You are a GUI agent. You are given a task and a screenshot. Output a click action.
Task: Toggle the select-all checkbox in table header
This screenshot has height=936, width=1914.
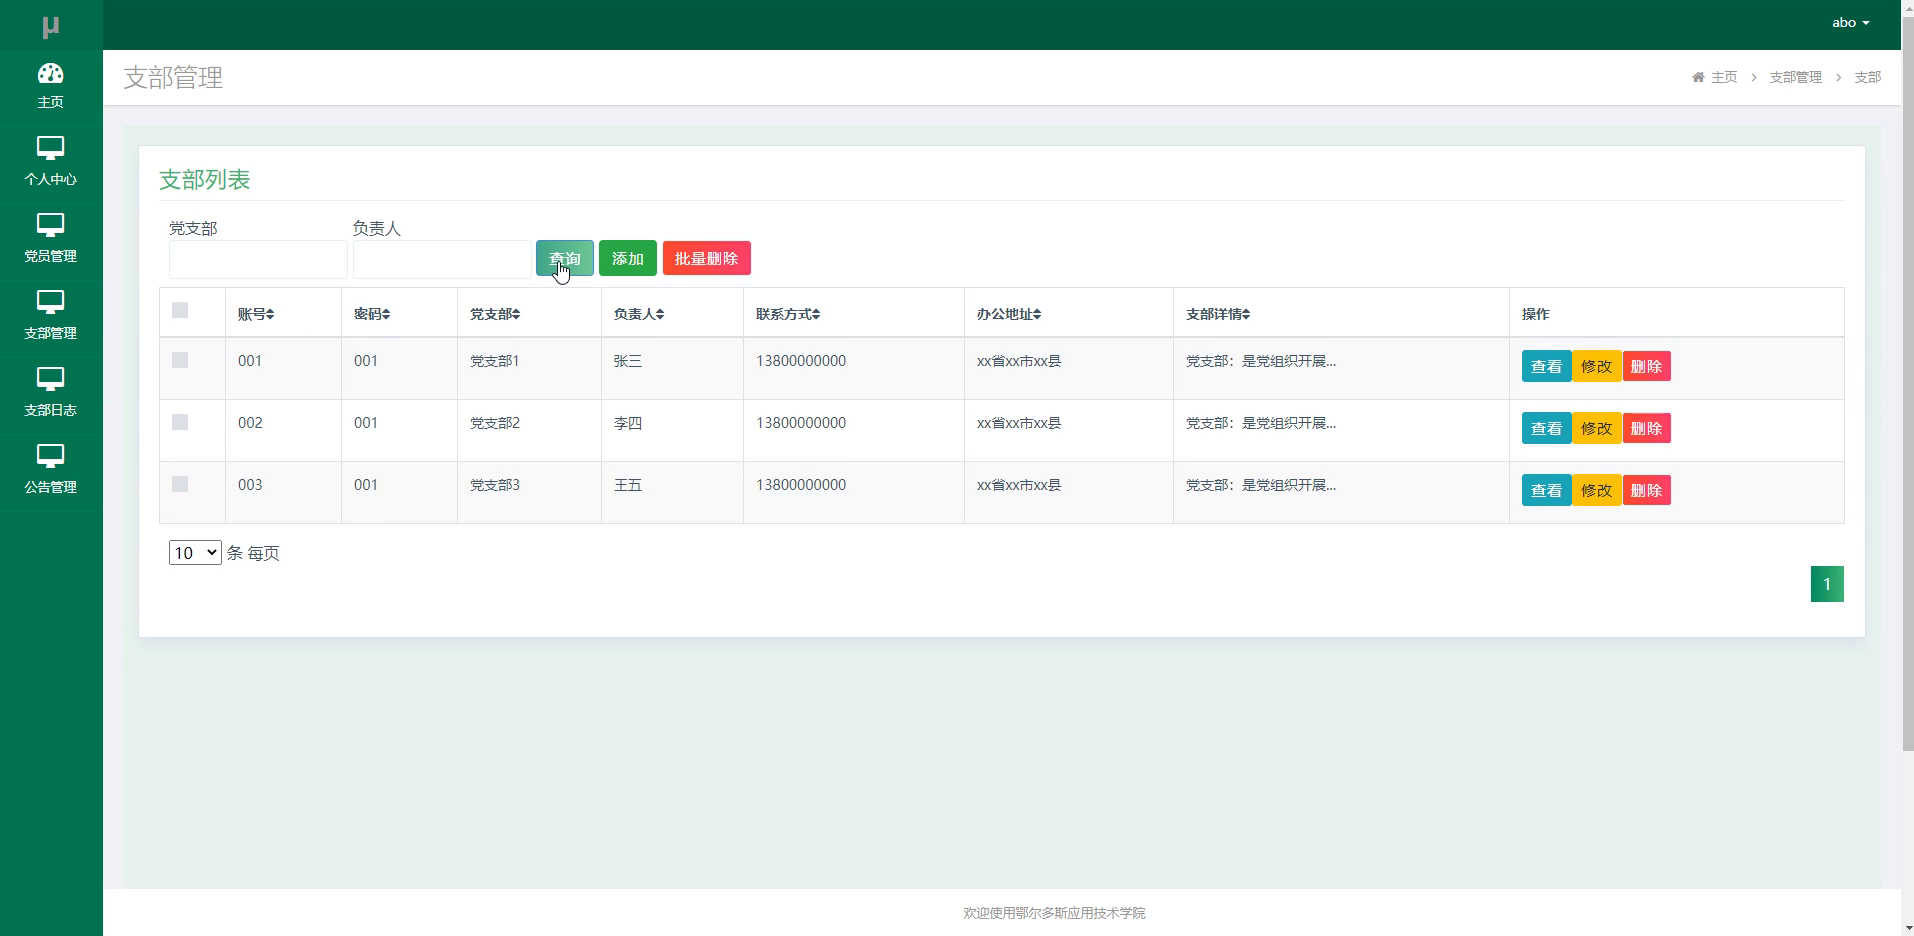[x=180, y=310]
